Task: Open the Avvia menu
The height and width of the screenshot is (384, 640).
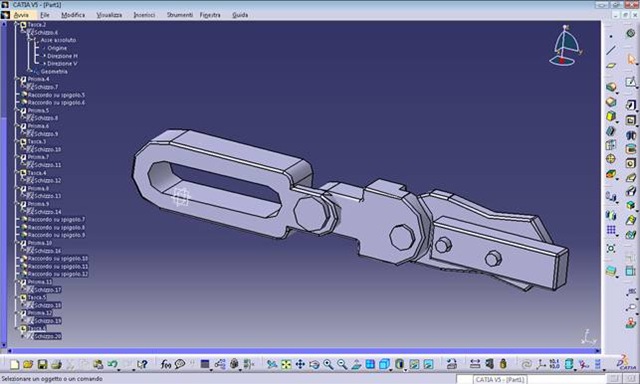Action: (x=21, y=15)
